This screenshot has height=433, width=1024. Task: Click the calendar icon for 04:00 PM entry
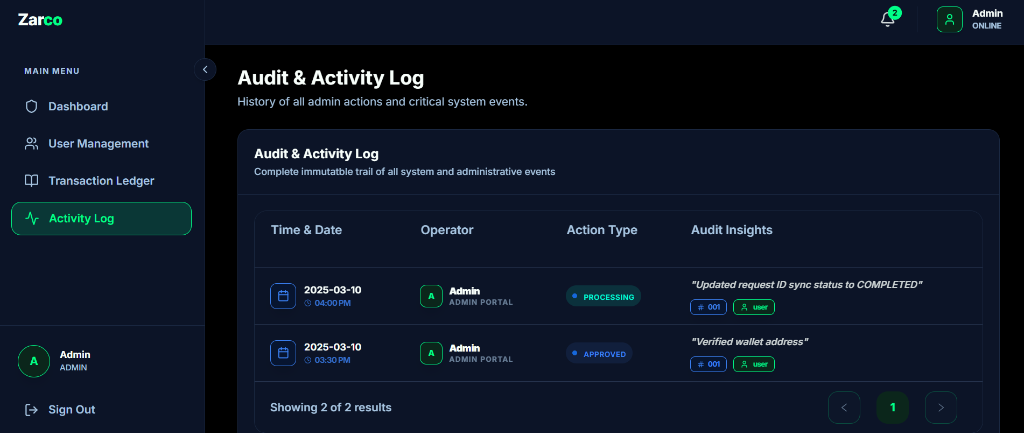click(x=283, y=296)
